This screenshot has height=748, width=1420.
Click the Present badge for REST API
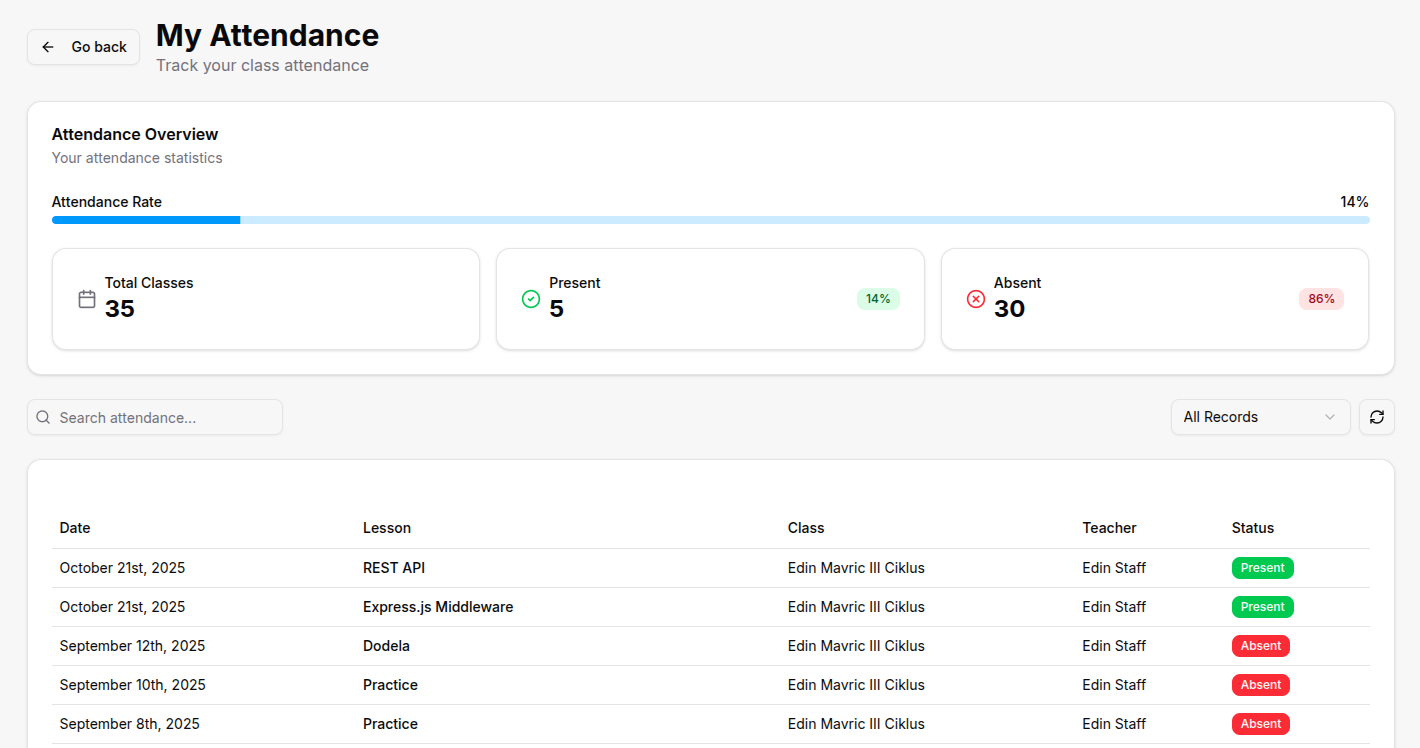click(1262, 568)
